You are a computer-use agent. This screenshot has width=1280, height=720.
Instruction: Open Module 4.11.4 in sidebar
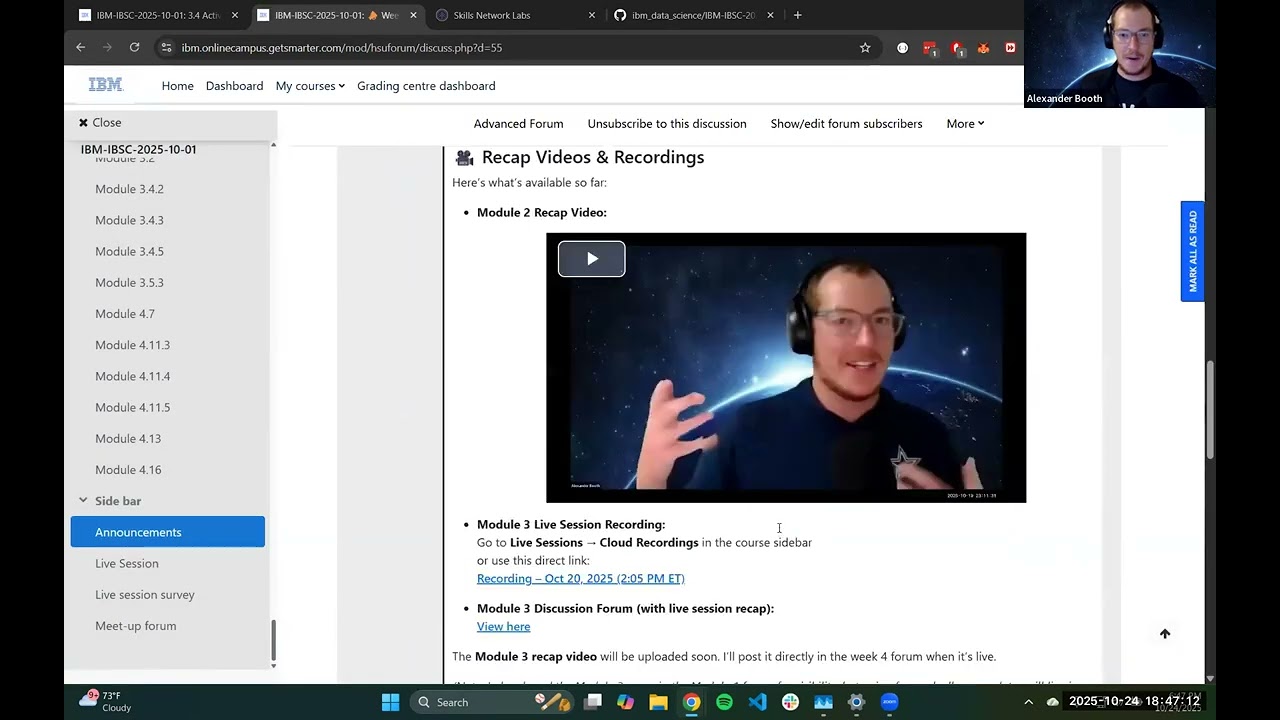pyautogui.click(x=132, y=376)
